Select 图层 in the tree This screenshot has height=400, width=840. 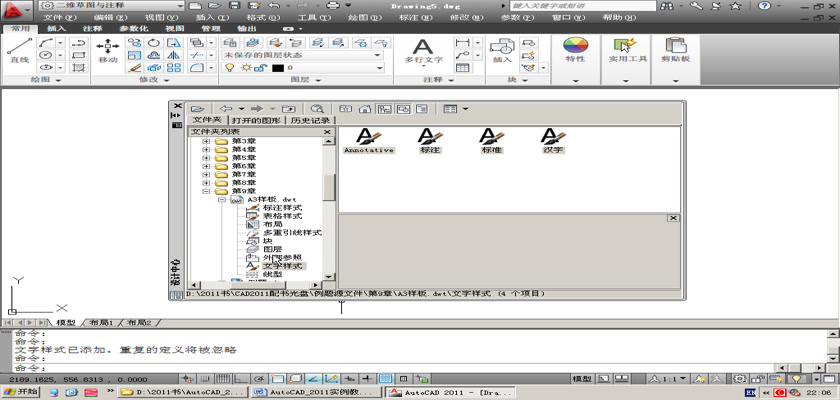(273, 249)
